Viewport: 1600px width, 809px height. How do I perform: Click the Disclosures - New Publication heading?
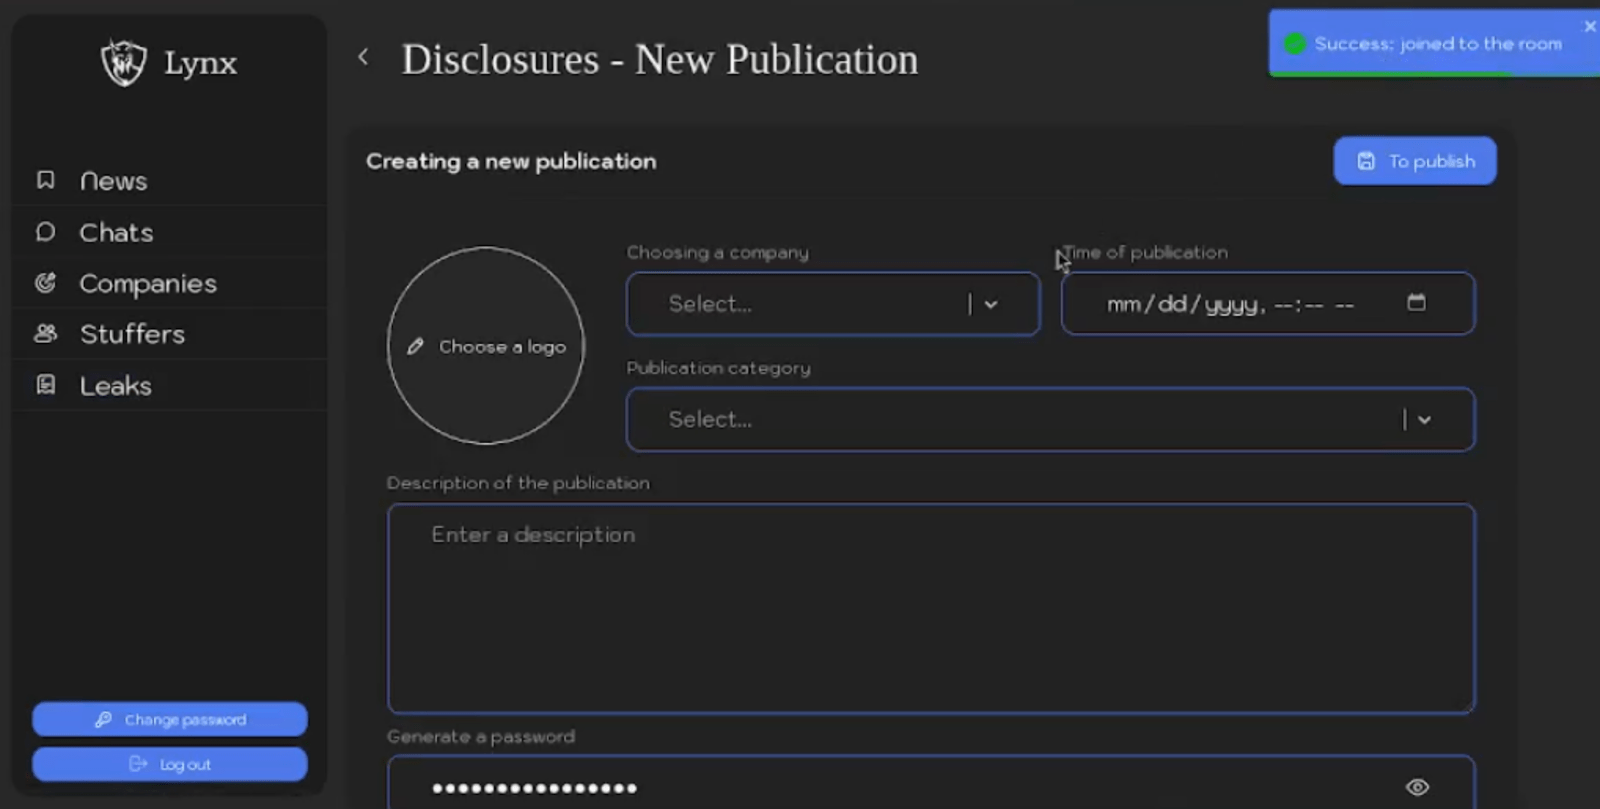[x=660, y=59]
